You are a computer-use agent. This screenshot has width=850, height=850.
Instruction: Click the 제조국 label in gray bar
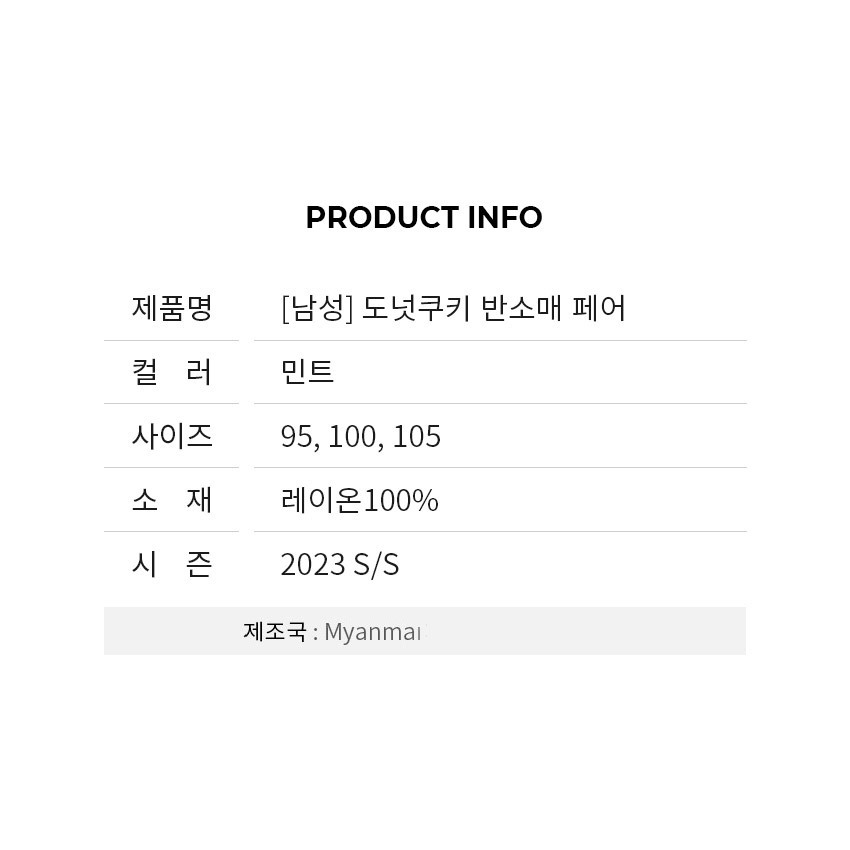(x=274, y=631)
